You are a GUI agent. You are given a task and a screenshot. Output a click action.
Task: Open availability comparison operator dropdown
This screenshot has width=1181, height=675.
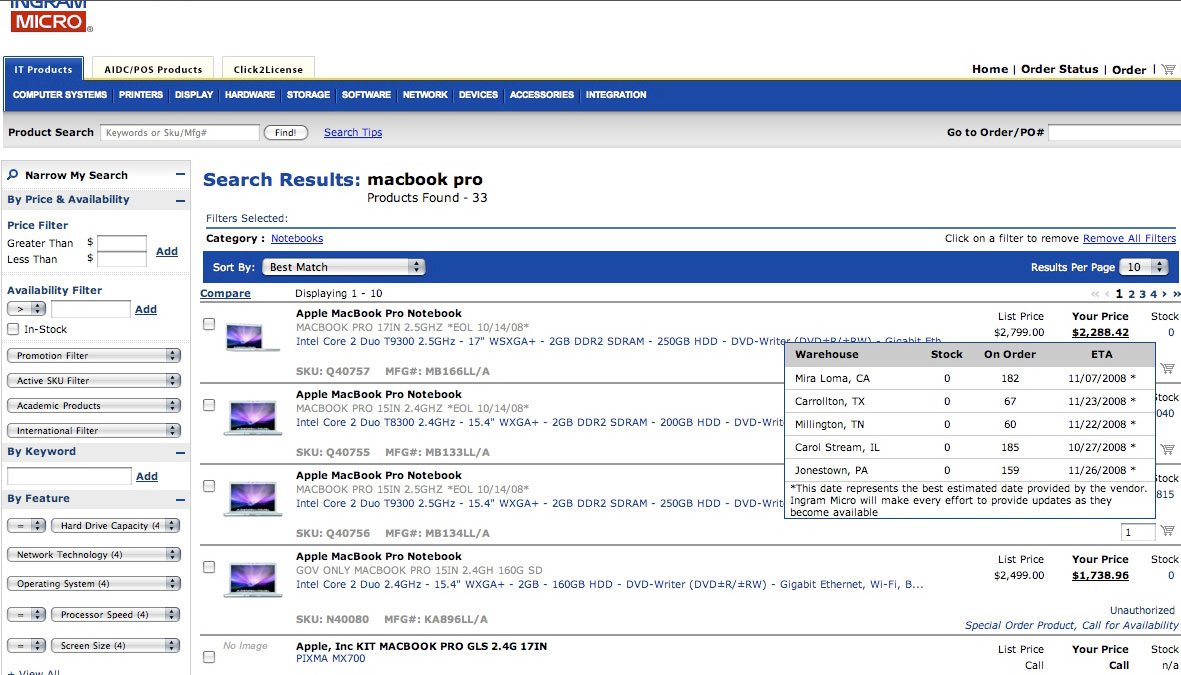click(26, 309)
